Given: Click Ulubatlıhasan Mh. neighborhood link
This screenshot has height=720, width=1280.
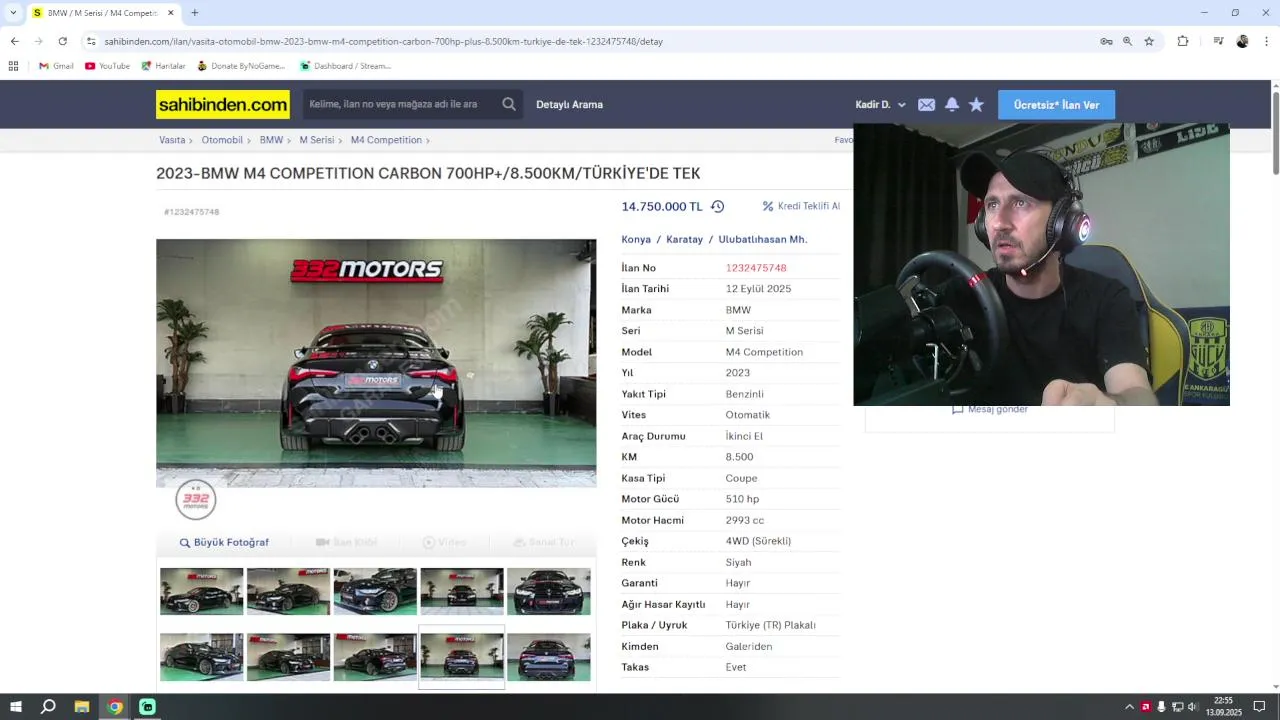Looking at the screenshot, I should tap(762, 239).
